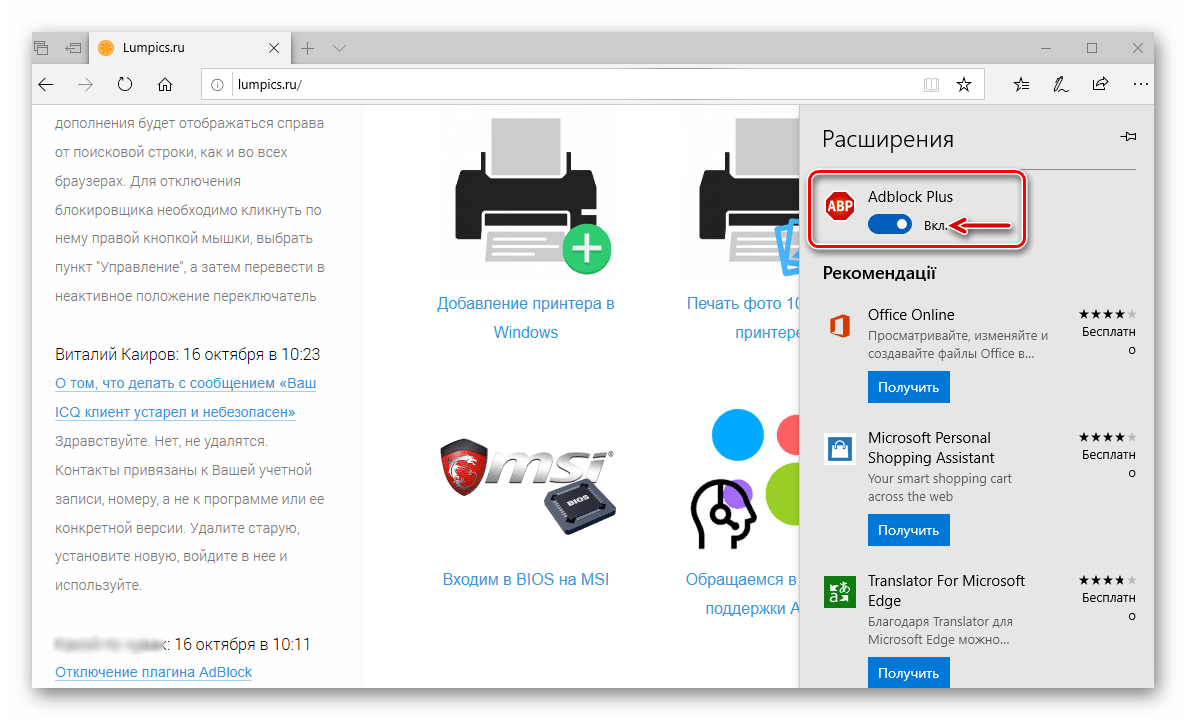This screenshot has width=1186, height=720.
Task: Click 'Microsoft Personal Shopping Assistant' title
Action: pos(930,448)
